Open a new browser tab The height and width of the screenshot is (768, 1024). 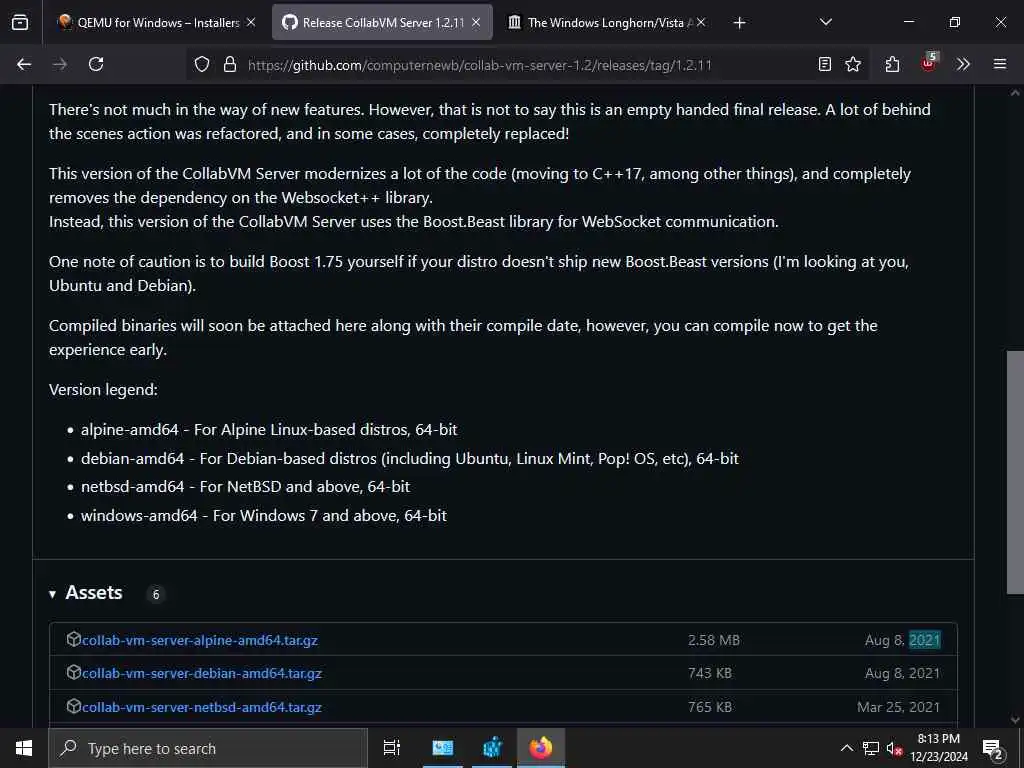(739, 23)
